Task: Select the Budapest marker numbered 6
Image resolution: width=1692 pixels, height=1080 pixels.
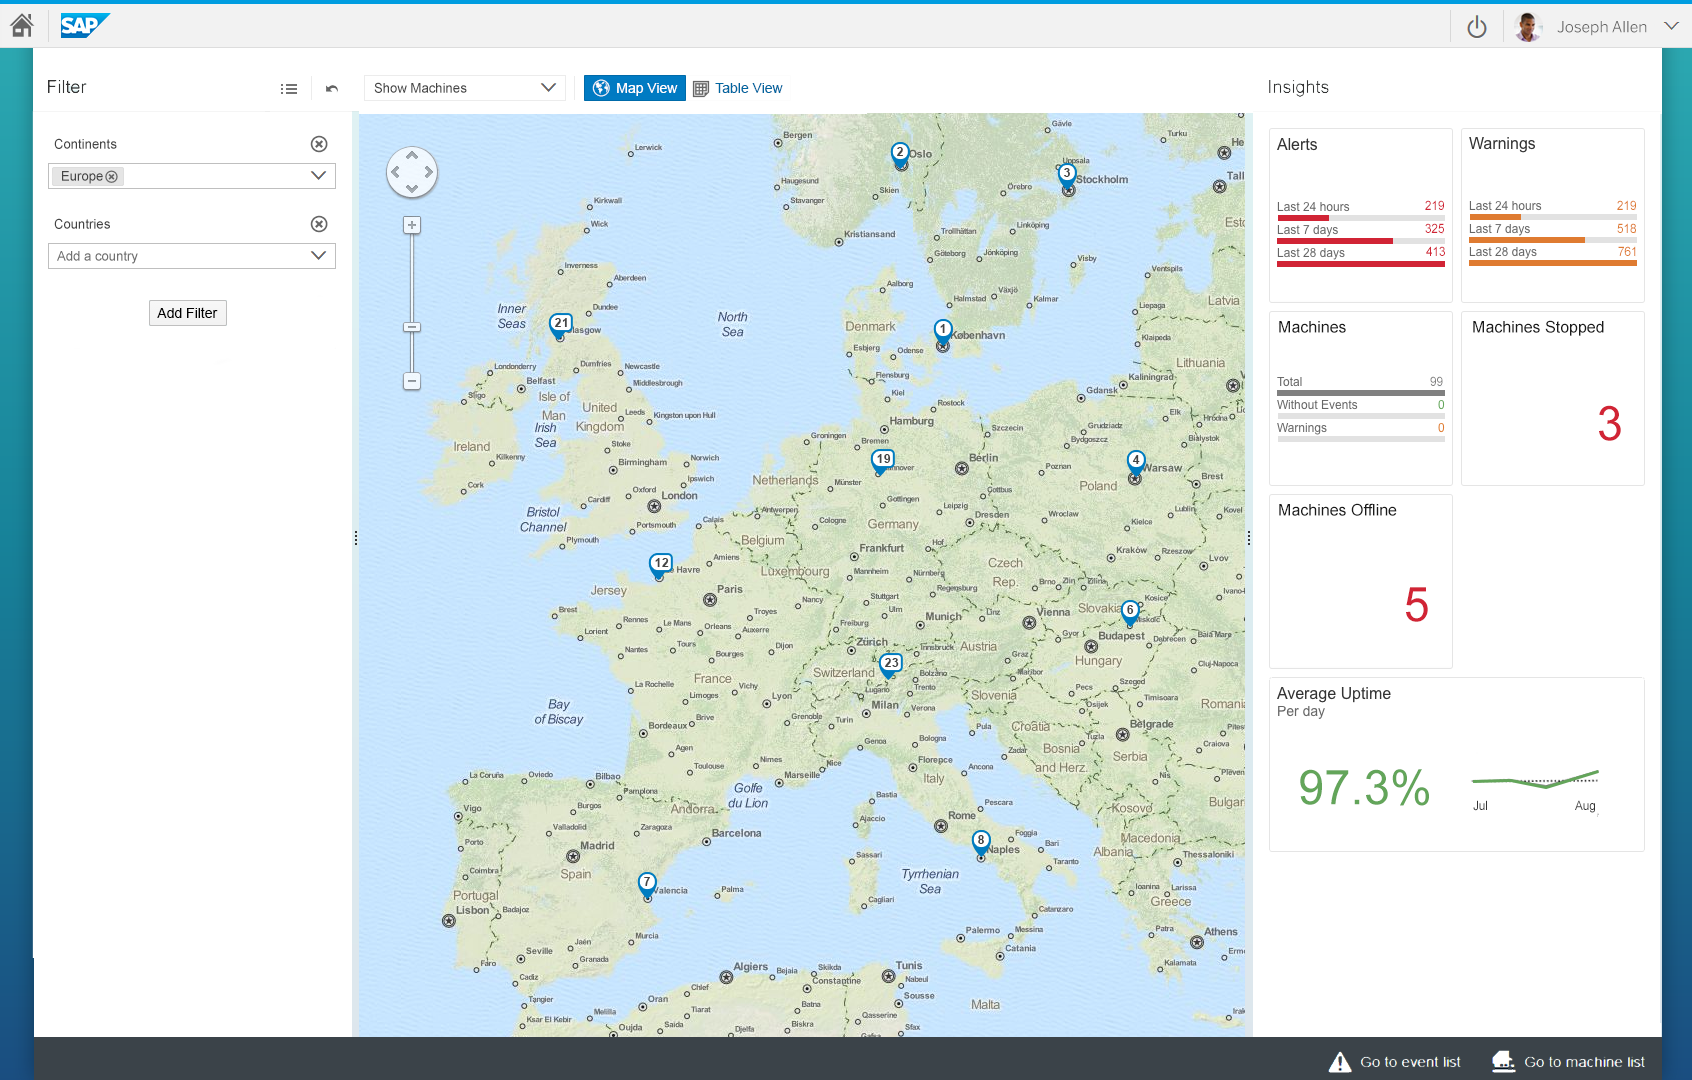Action: [x=1129, y=612]
